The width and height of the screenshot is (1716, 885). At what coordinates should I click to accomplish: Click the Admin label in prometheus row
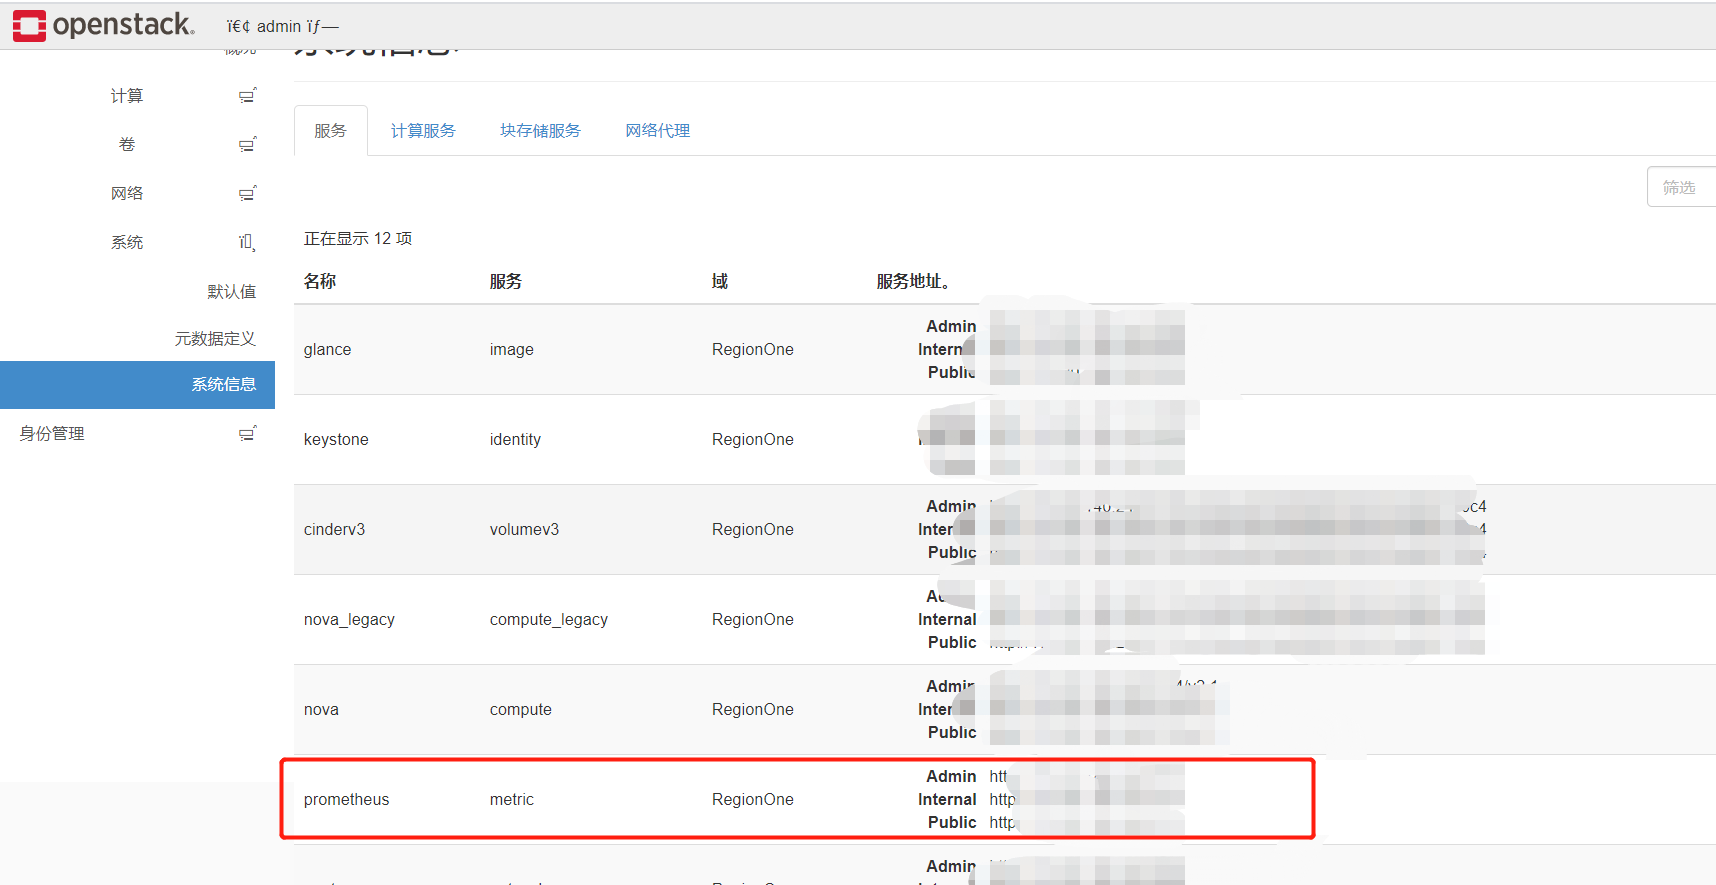pyautogui.click(x=951, y=777)
